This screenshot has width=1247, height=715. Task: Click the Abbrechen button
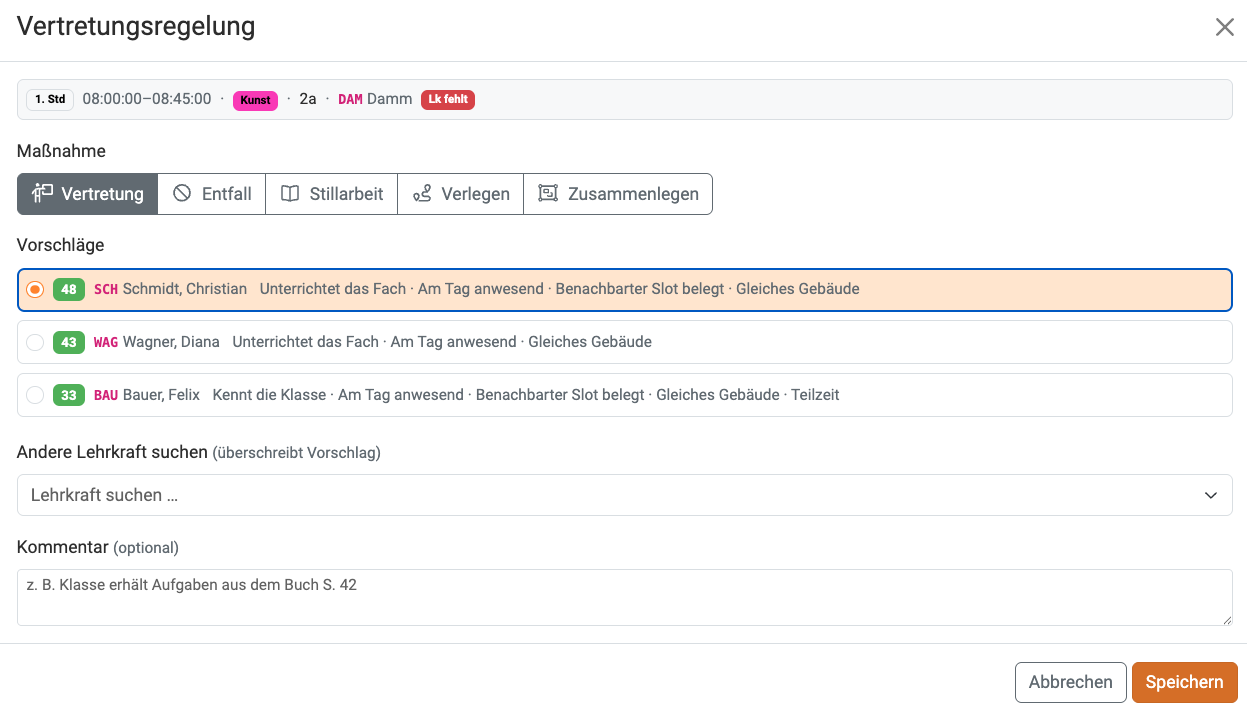[x=1071, y=682]
